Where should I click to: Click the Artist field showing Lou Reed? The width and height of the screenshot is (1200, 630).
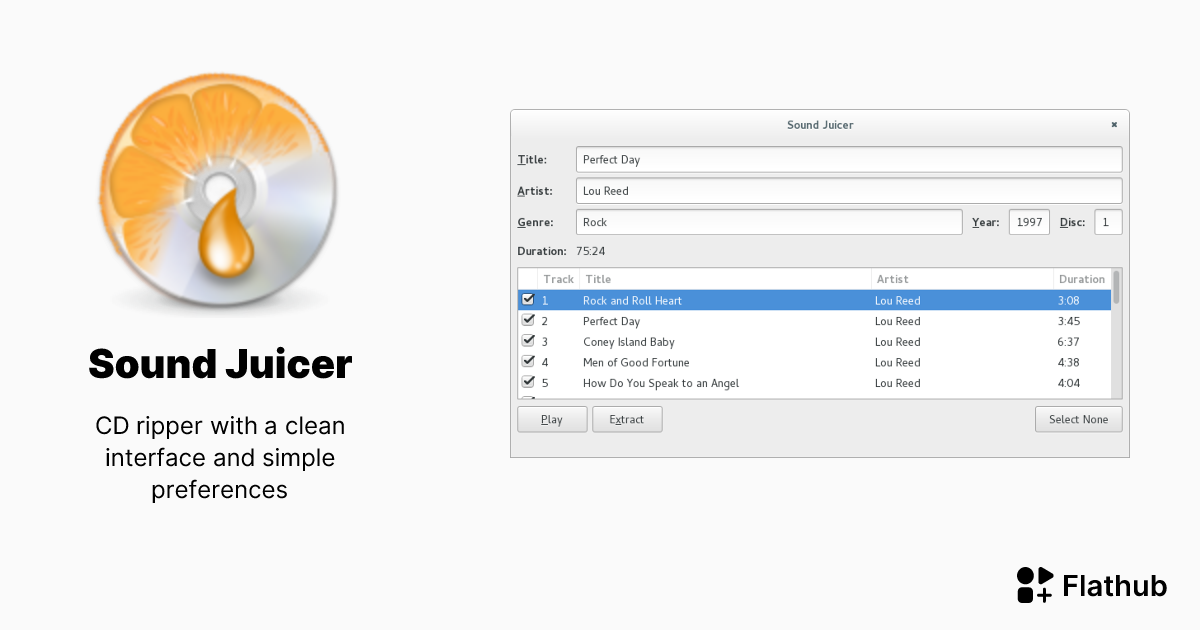pos(848,190)
